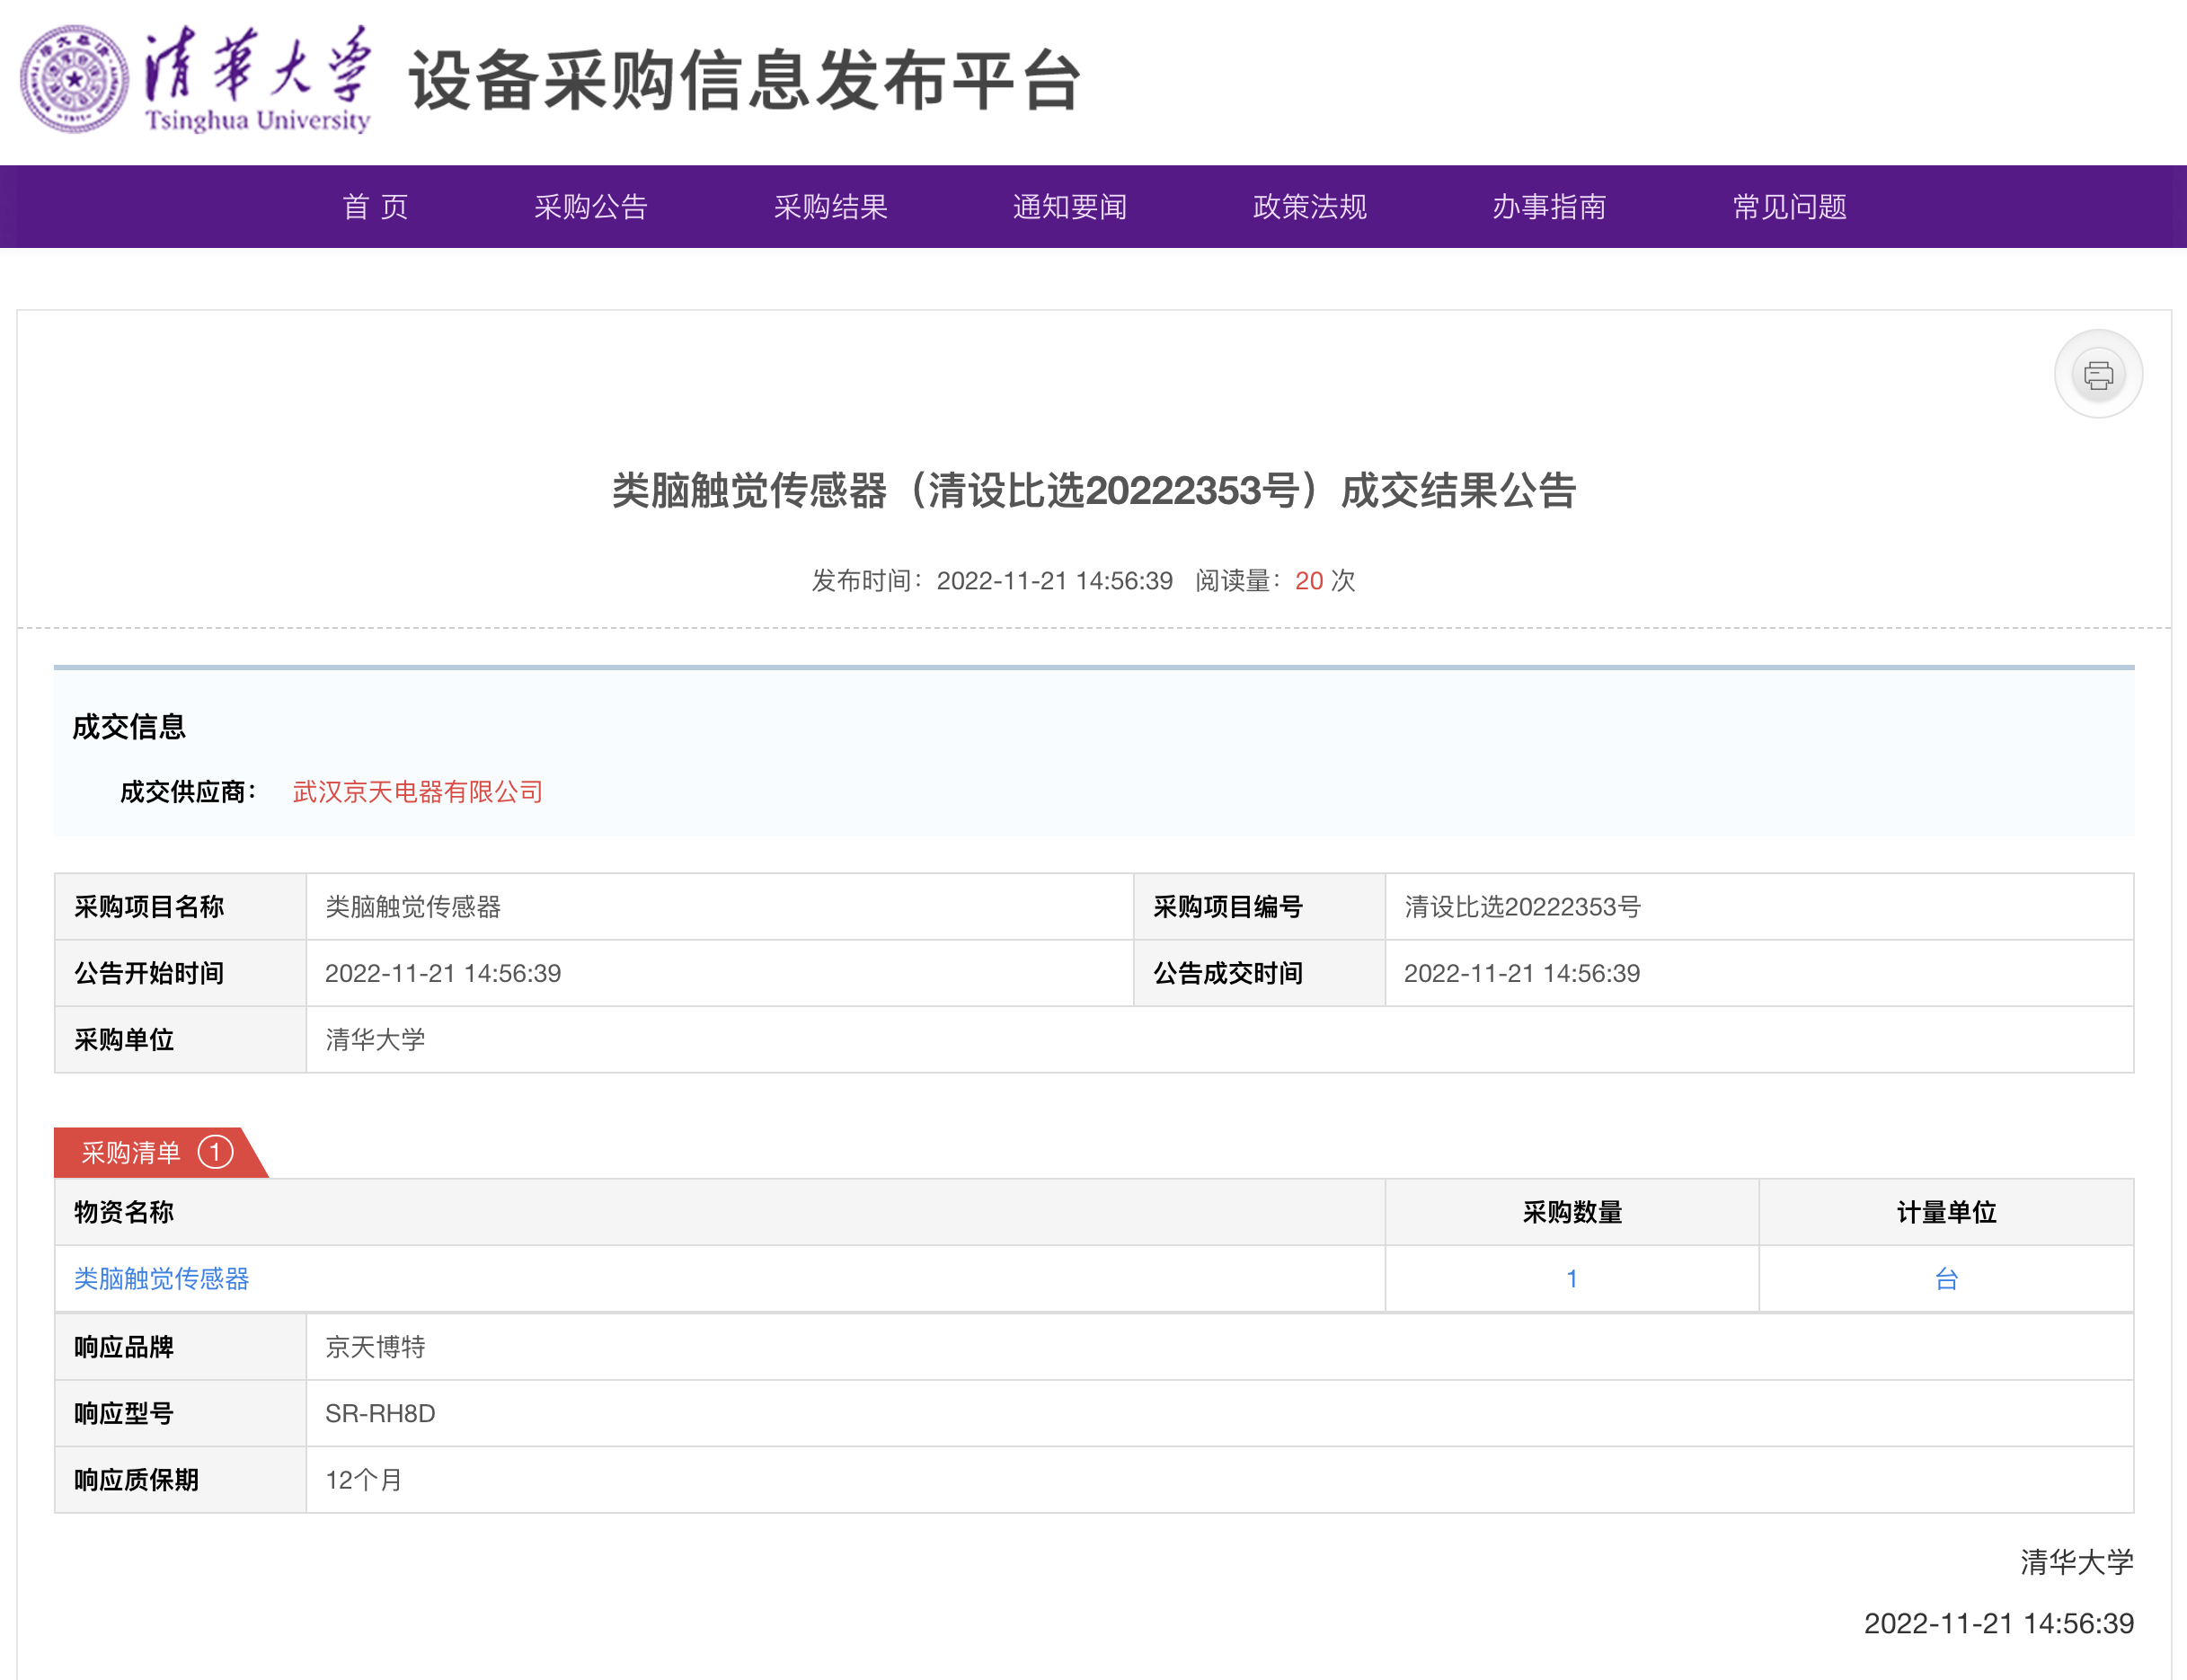Viewport: 2187px width, 1680px height.
Task: Click the 采购单位 value 清华大学
Action: pyautogui.click(x=375, y=1039)
